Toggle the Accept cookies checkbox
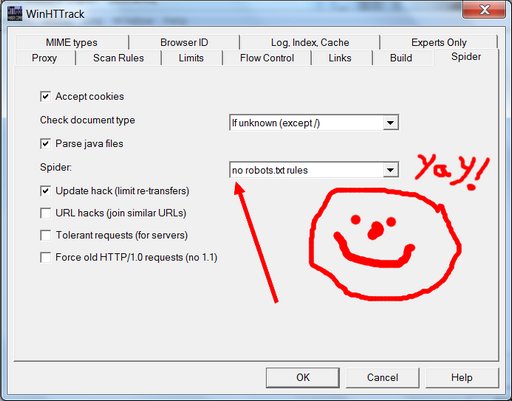The height and width of the screenshot is (401, 512). 45,97
